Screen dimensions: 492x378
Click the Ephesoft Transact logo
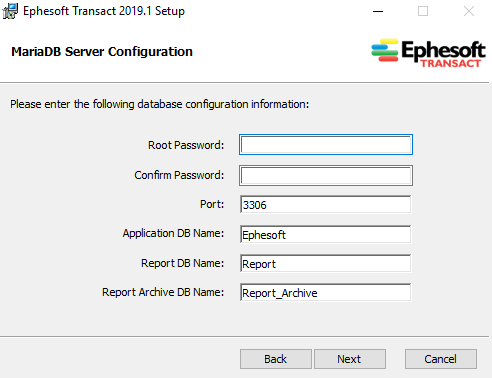pyautogui.click(x=428, y=53)
